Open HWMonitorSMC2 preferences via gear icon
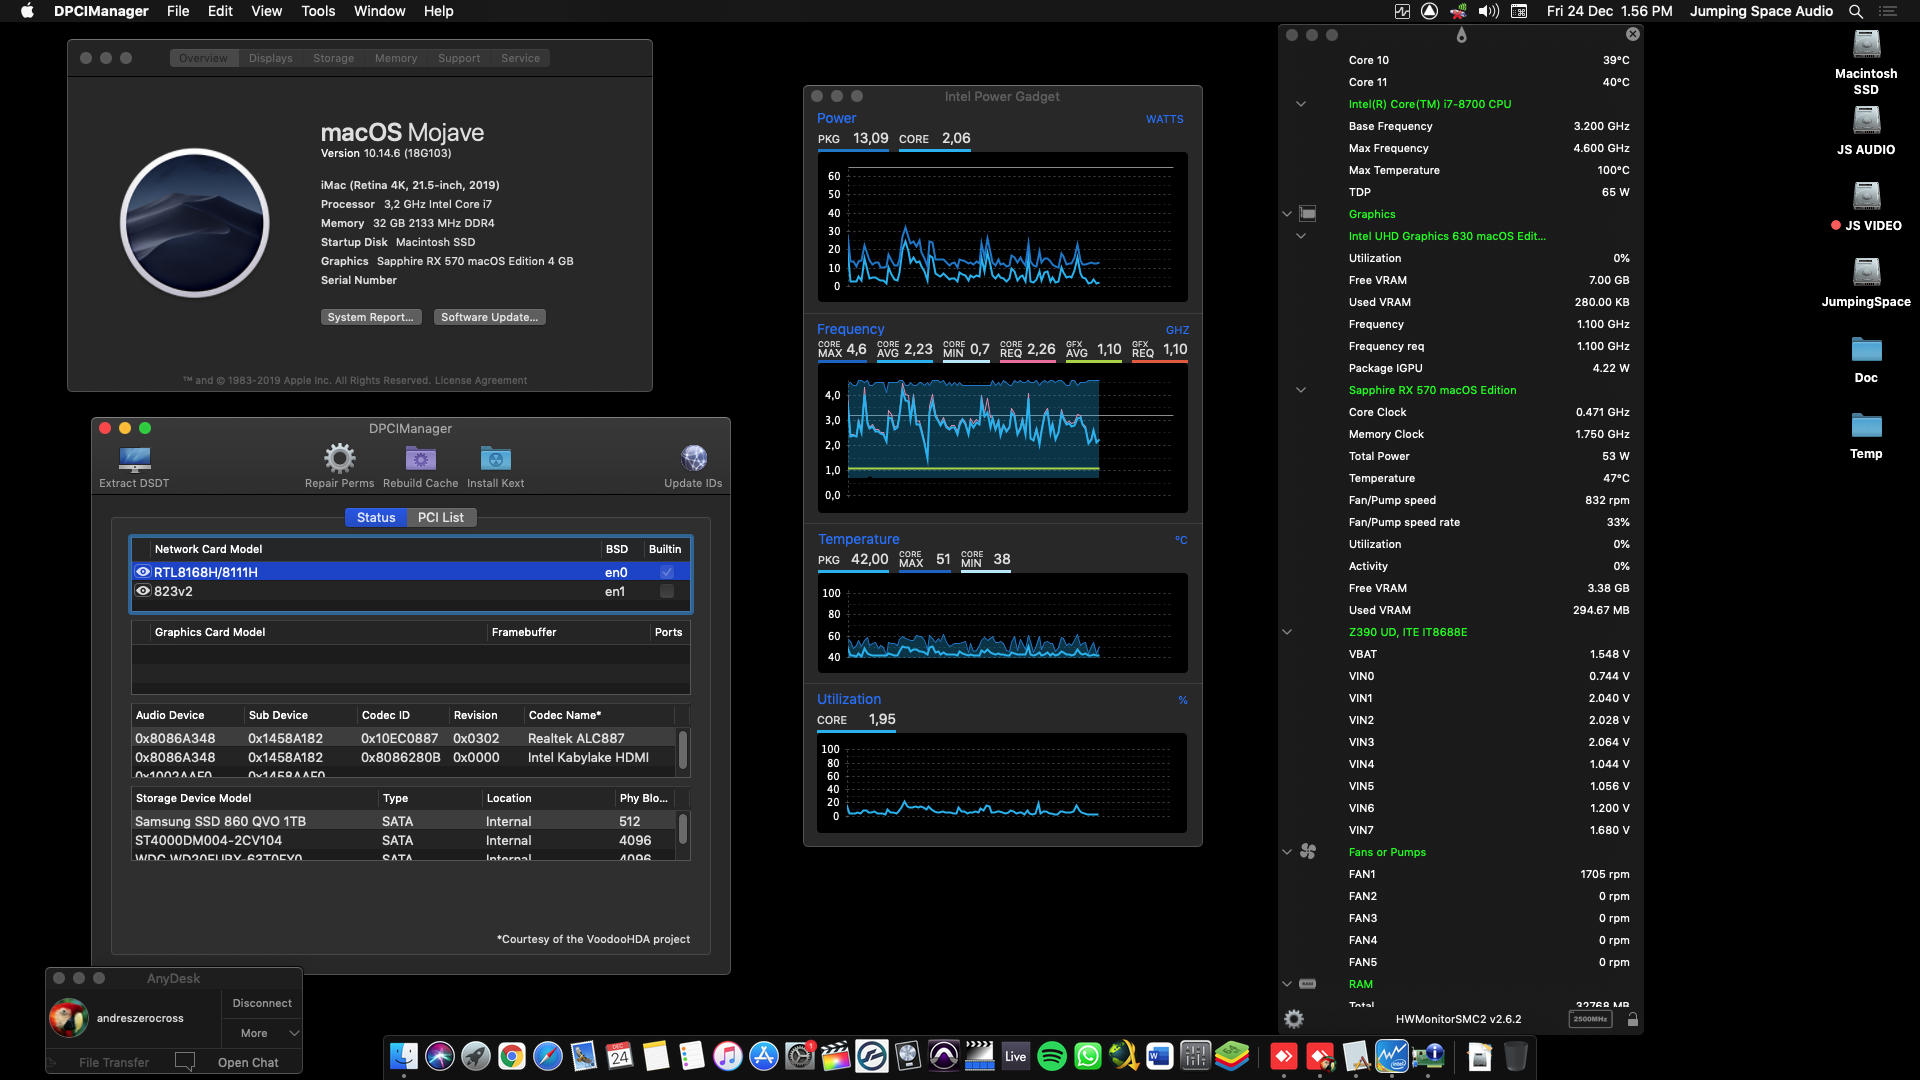1920x1080 pixels. (x=1293, y=1018)
